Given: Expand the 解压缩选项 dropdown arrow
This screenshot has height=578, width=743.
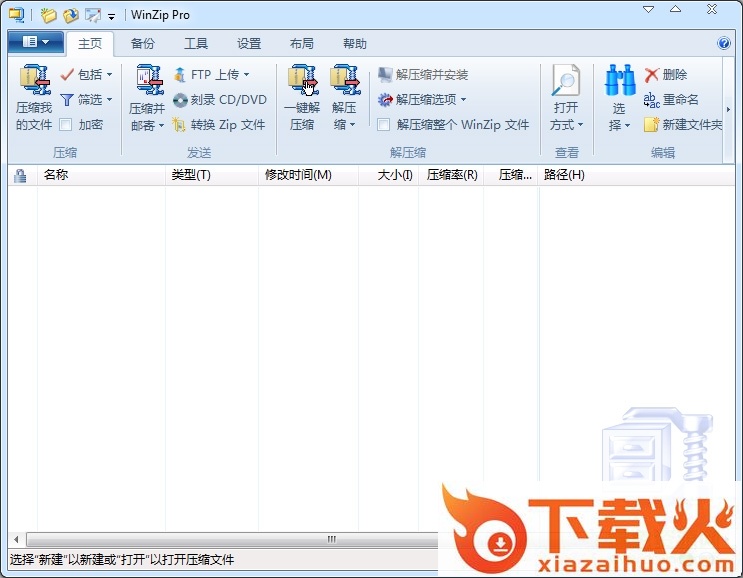Looking at the screenshot, I should (463, 99).
